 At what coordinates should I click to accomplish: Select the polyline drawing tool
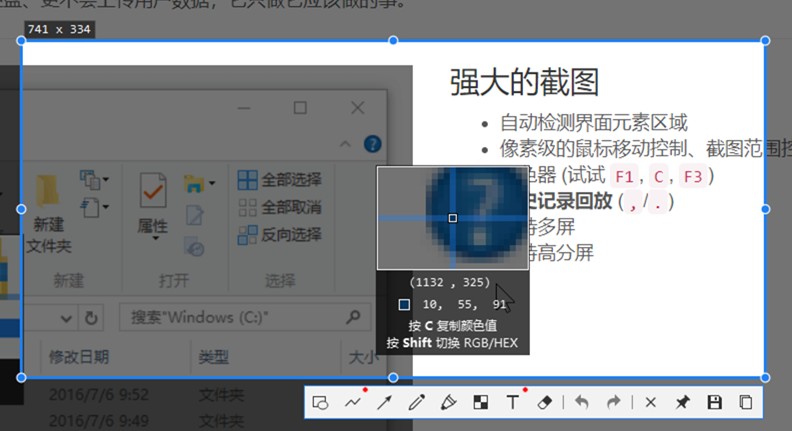pos(353,403)
